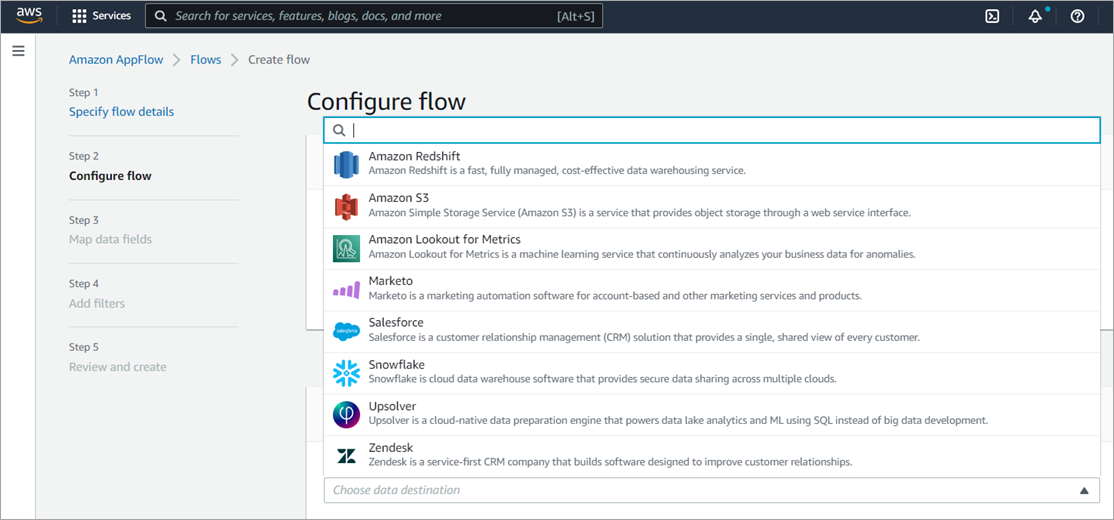Click the Salesforce cloud icon
This screenshot has height=520, width=1114.
pyautogui.click(x=346, y=332)
